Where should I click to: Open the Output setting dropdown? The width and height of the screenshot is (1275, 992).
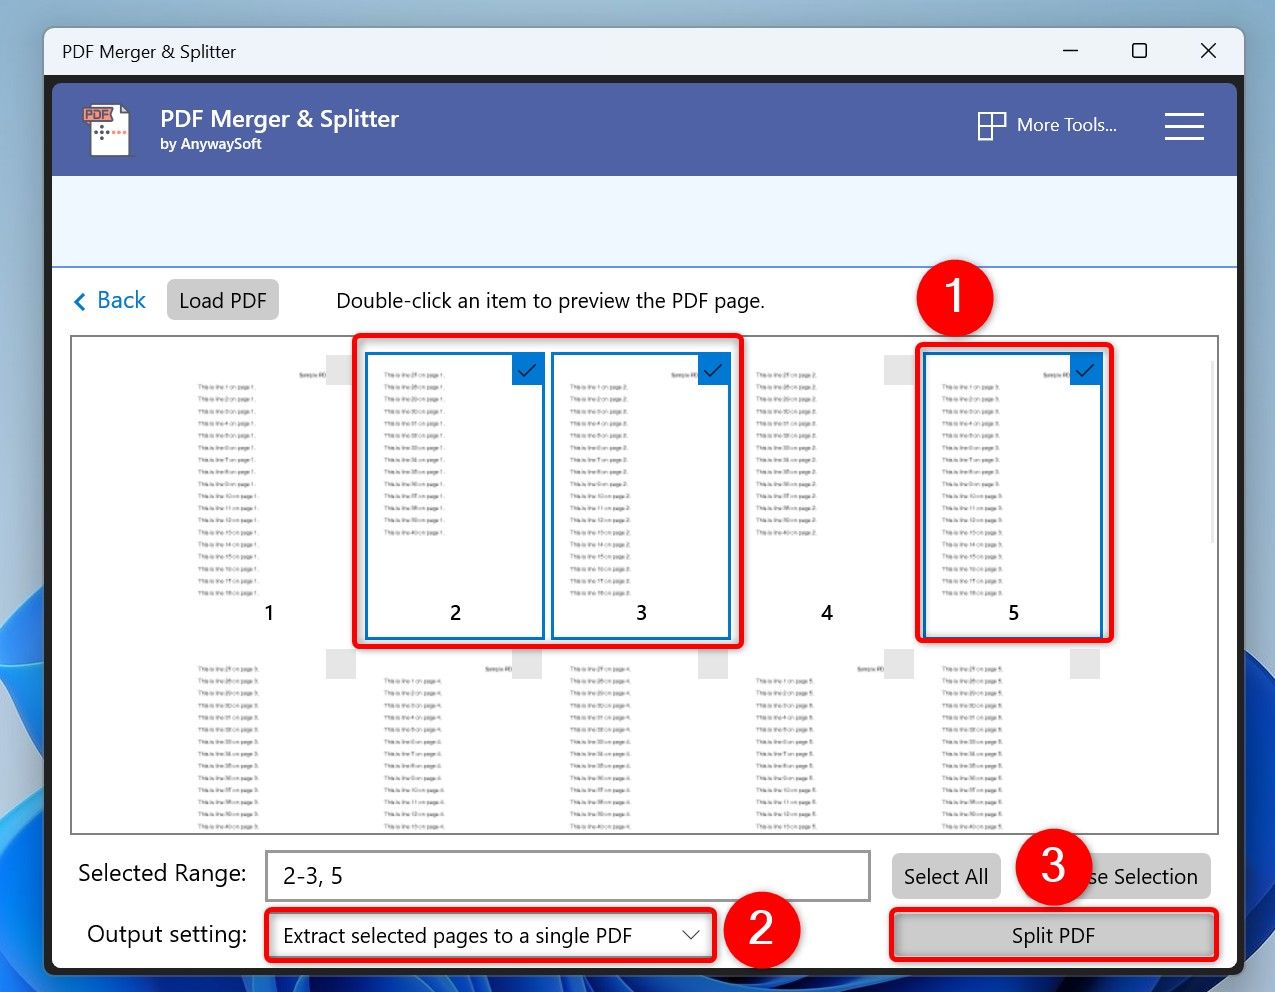coord(490,936)
